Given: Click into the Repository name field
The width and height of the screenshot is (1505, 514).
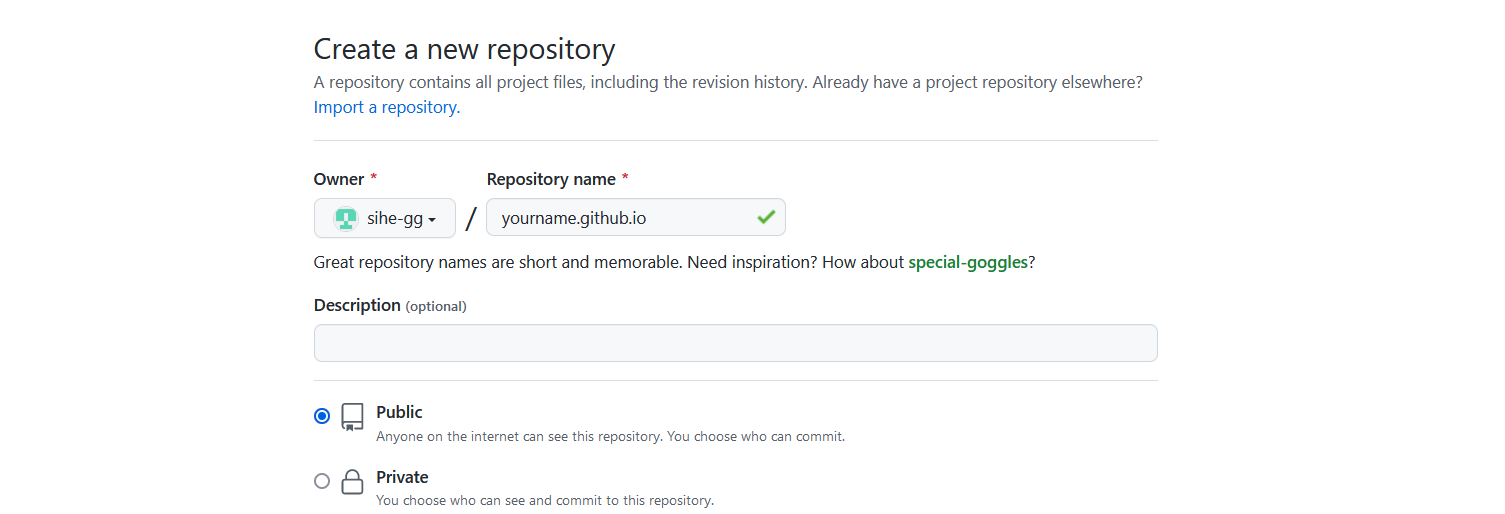Looking at the screenshot, I should pyautogui.click(x=635, y=217).
